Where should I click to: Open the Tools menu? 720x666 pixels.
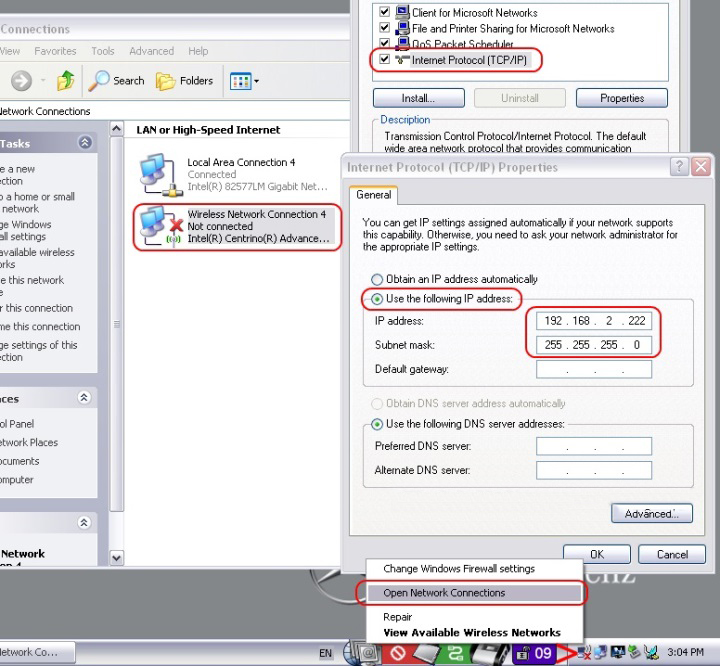click(103, 51)
